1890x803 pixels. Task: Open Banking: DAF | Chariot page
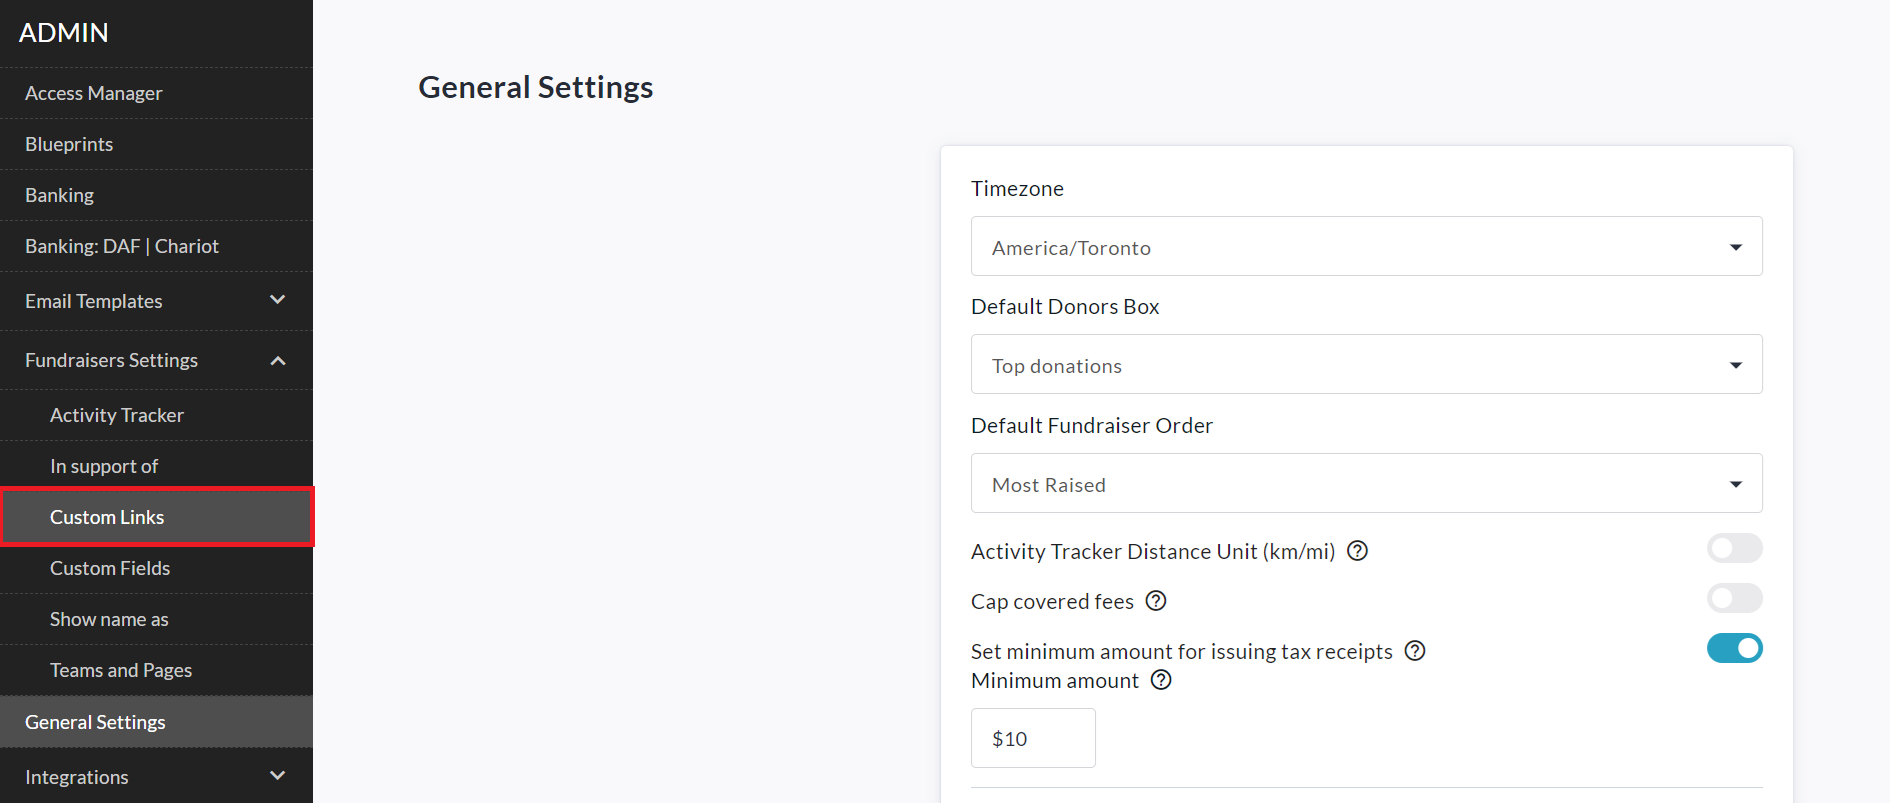click(x=122, y=246)
